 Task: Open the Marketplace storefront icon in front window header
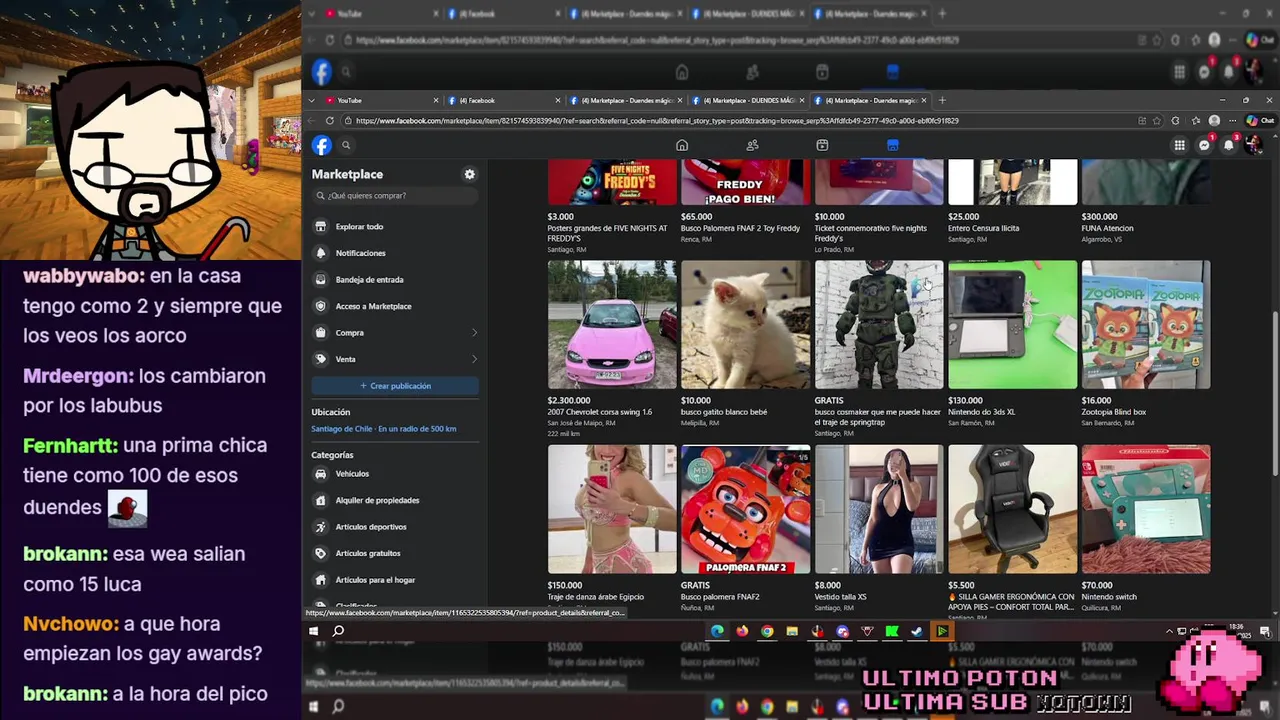[892, 146]
